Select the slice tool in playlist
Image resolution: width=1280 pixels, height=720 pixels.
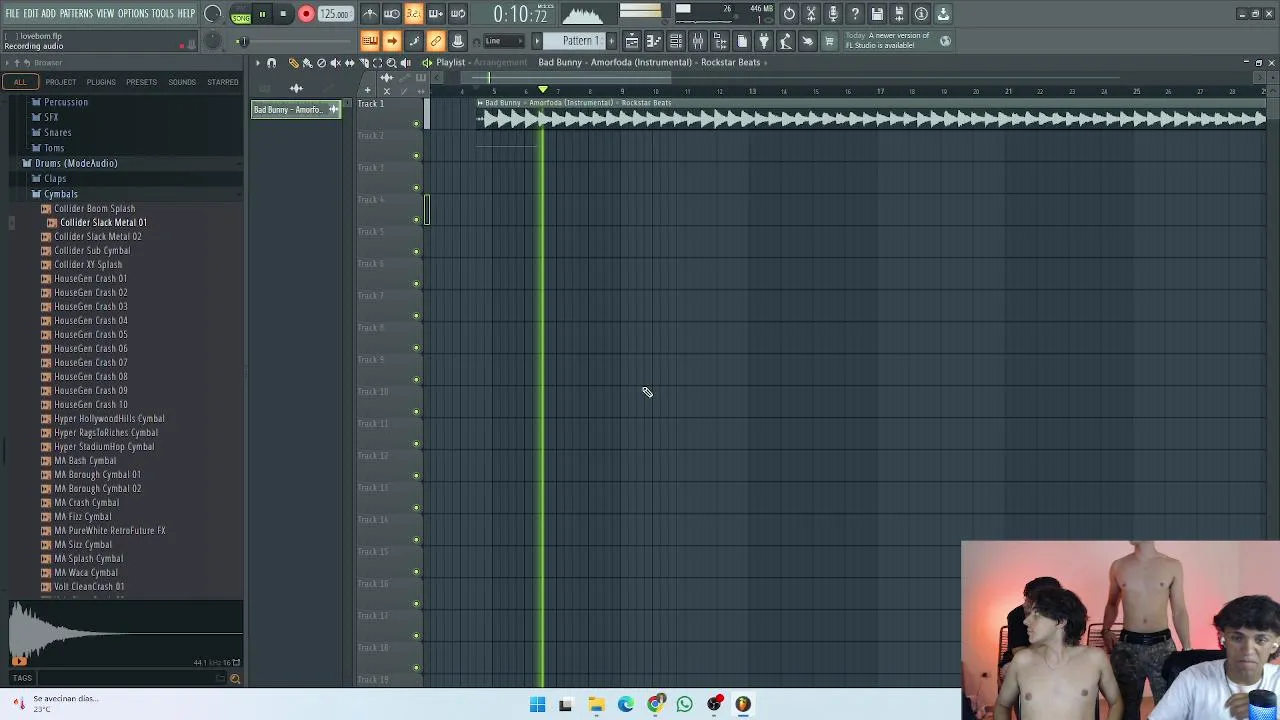363,63
